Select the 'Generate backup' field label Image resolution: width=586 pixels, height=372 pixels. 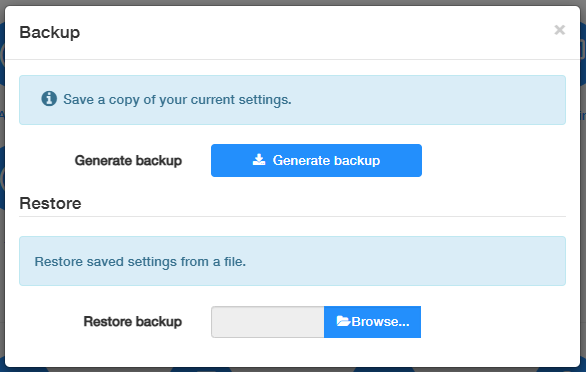[128, 160]
